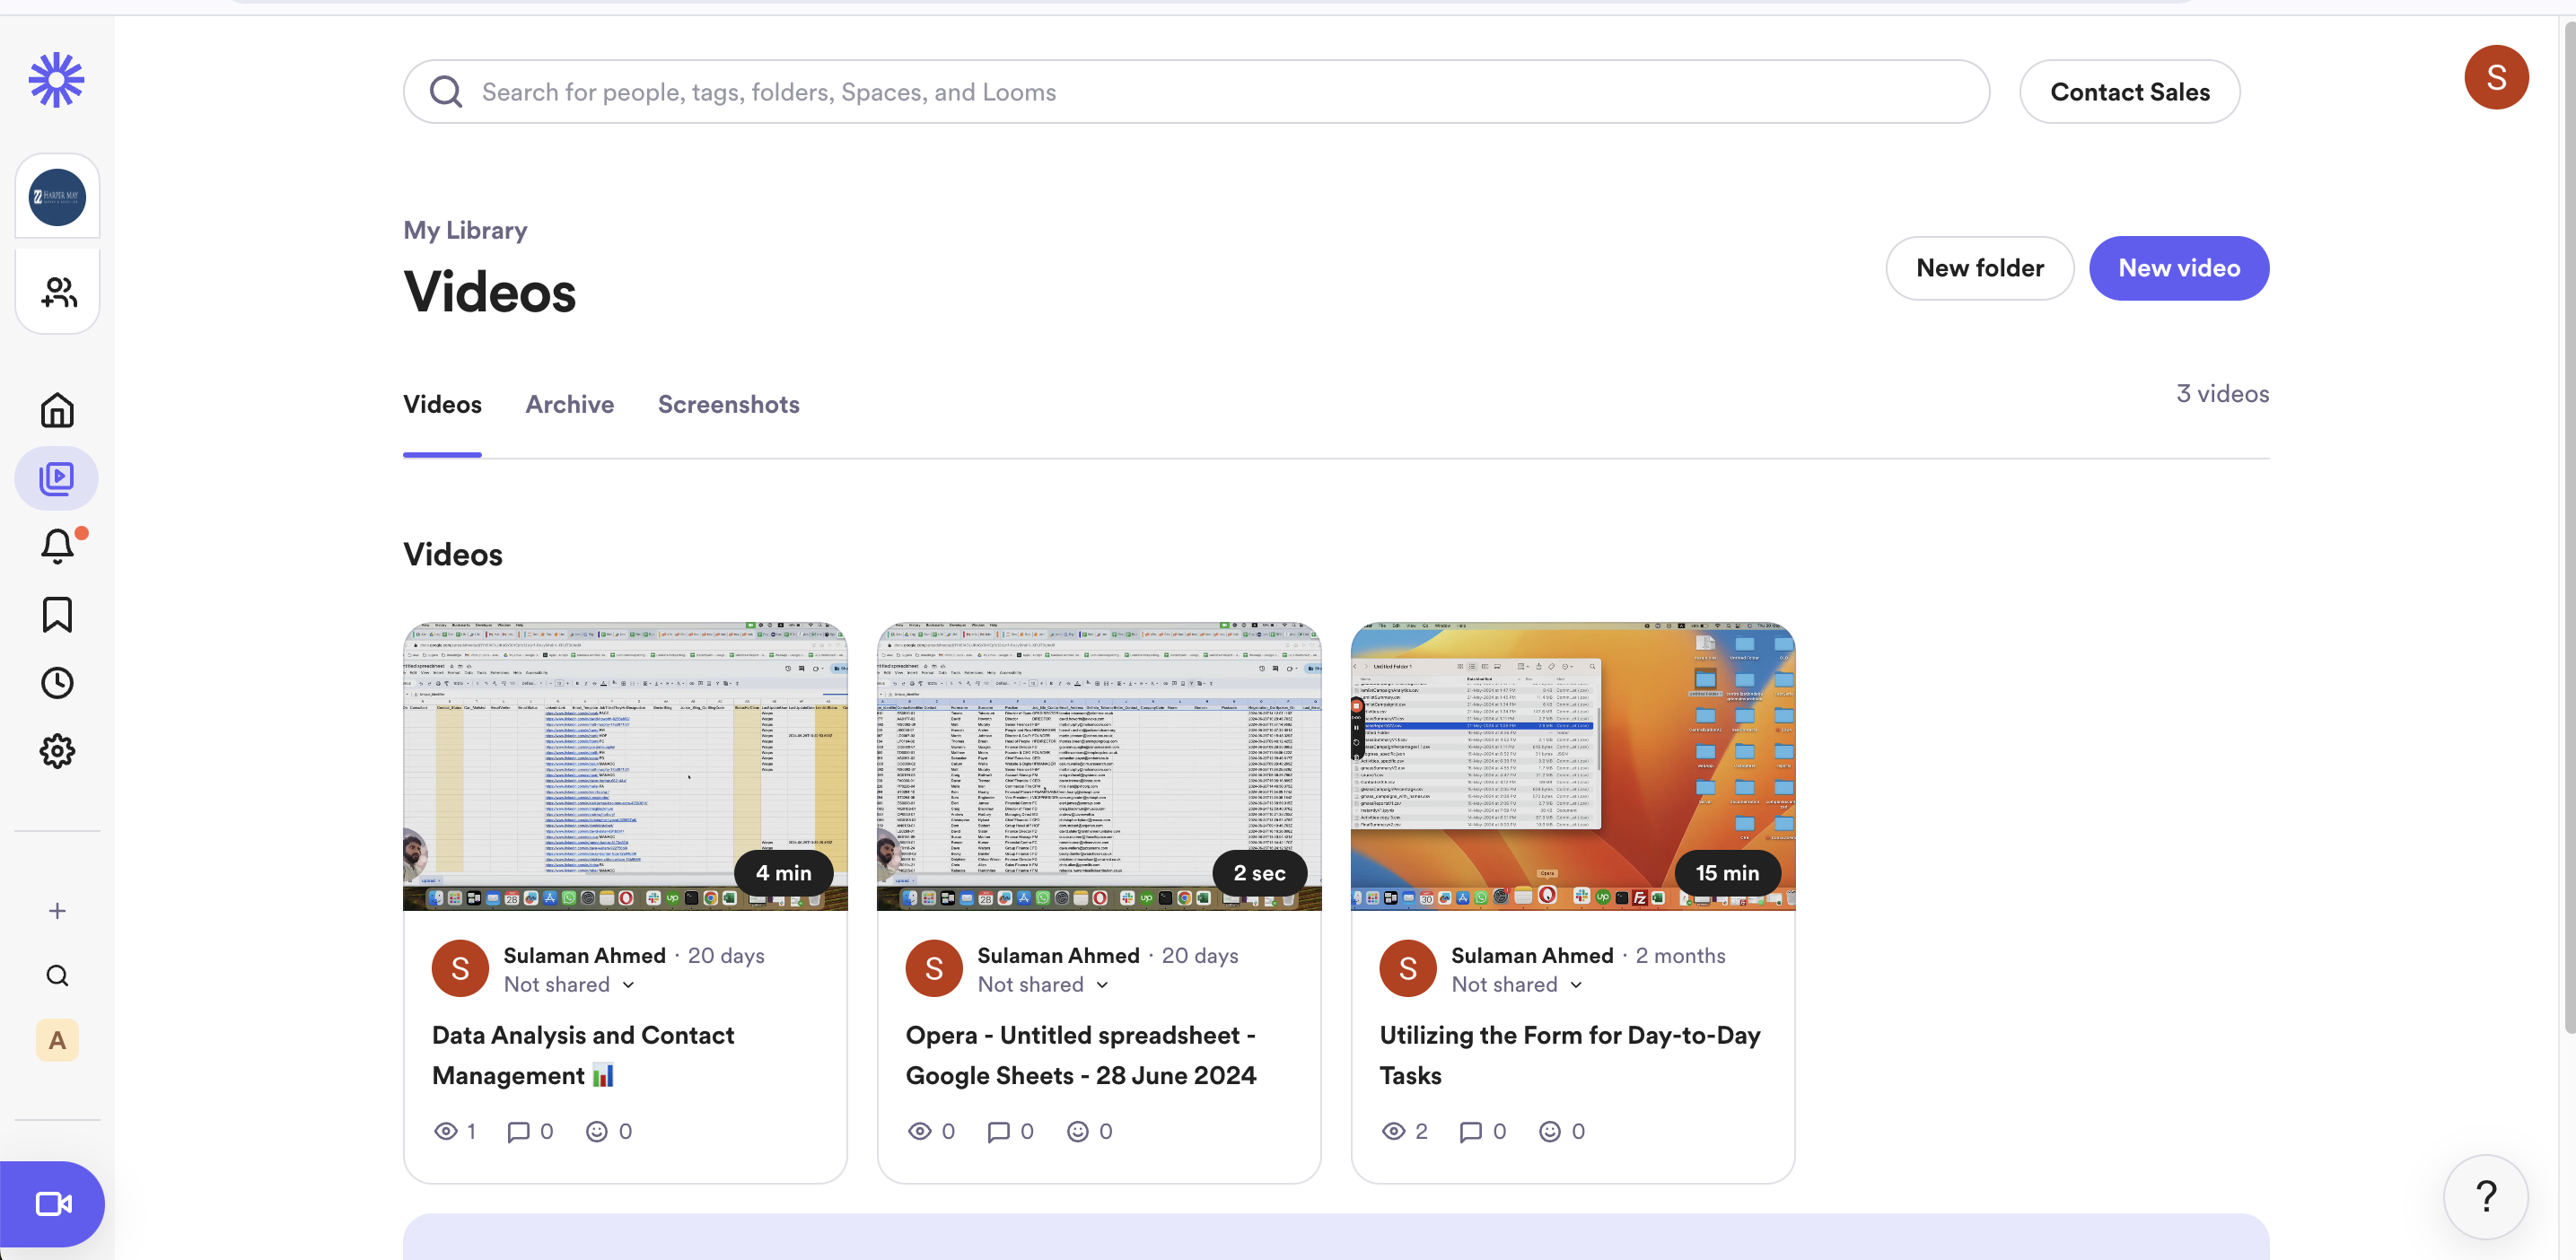The image size is (2576, 1260).
Task: Click the Contact Sales button
Action: click(2129, 92)
